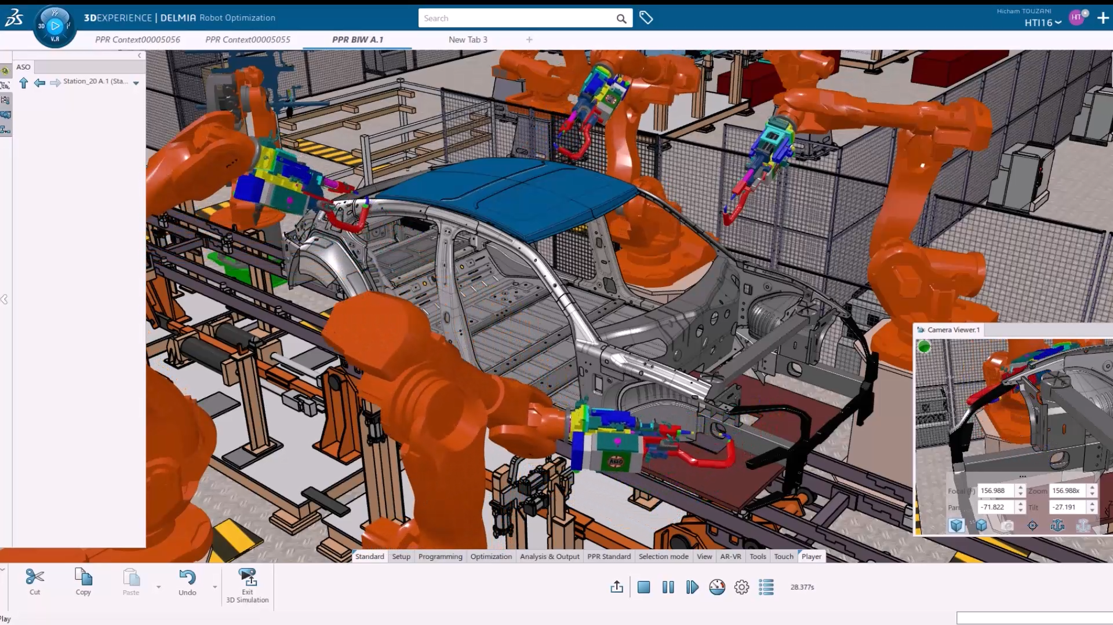Click the simulation speed gauge icon
Image resolution: width=1113 pixels, height=625 pixels.
click(715, 587)
